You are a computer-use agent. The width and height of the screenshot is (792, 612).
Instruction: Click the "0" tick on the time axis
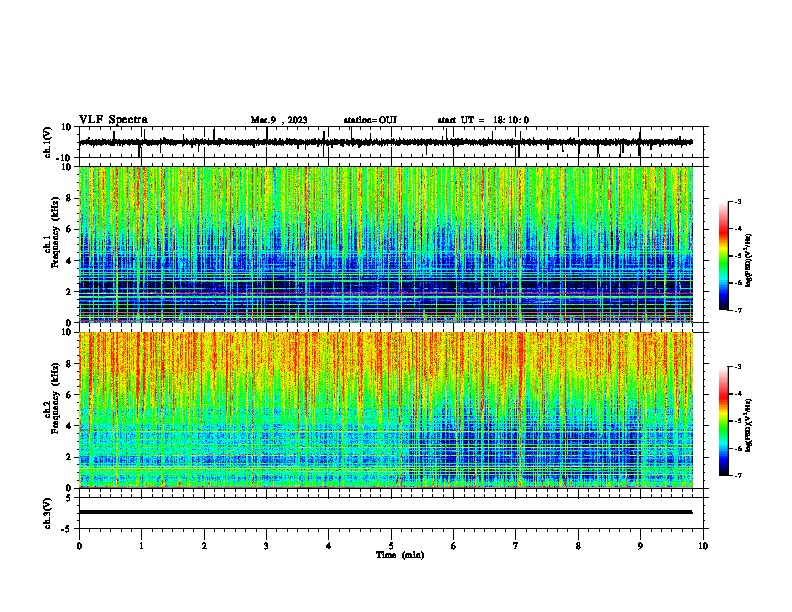coord(79,546)
